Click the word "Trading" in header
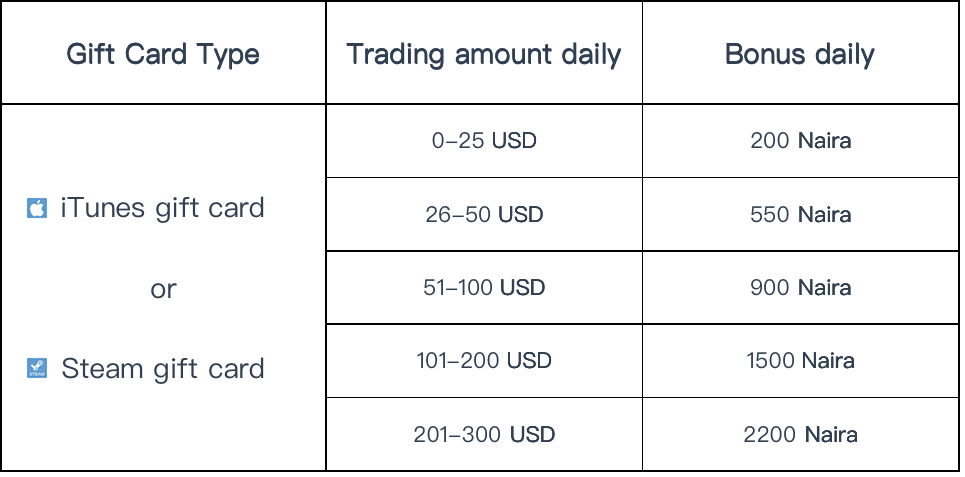The image size is (965, 477). pyautogui.click(x=395, y=54)
